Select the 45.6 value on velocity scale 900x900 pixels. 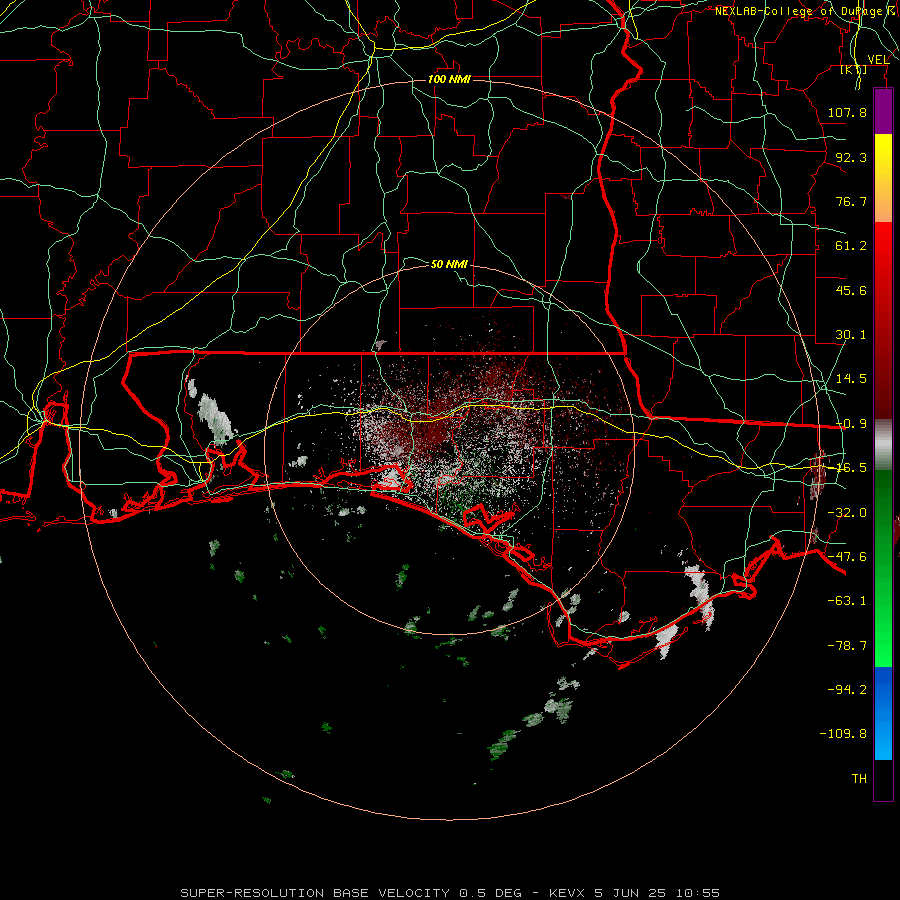point(851,290)
